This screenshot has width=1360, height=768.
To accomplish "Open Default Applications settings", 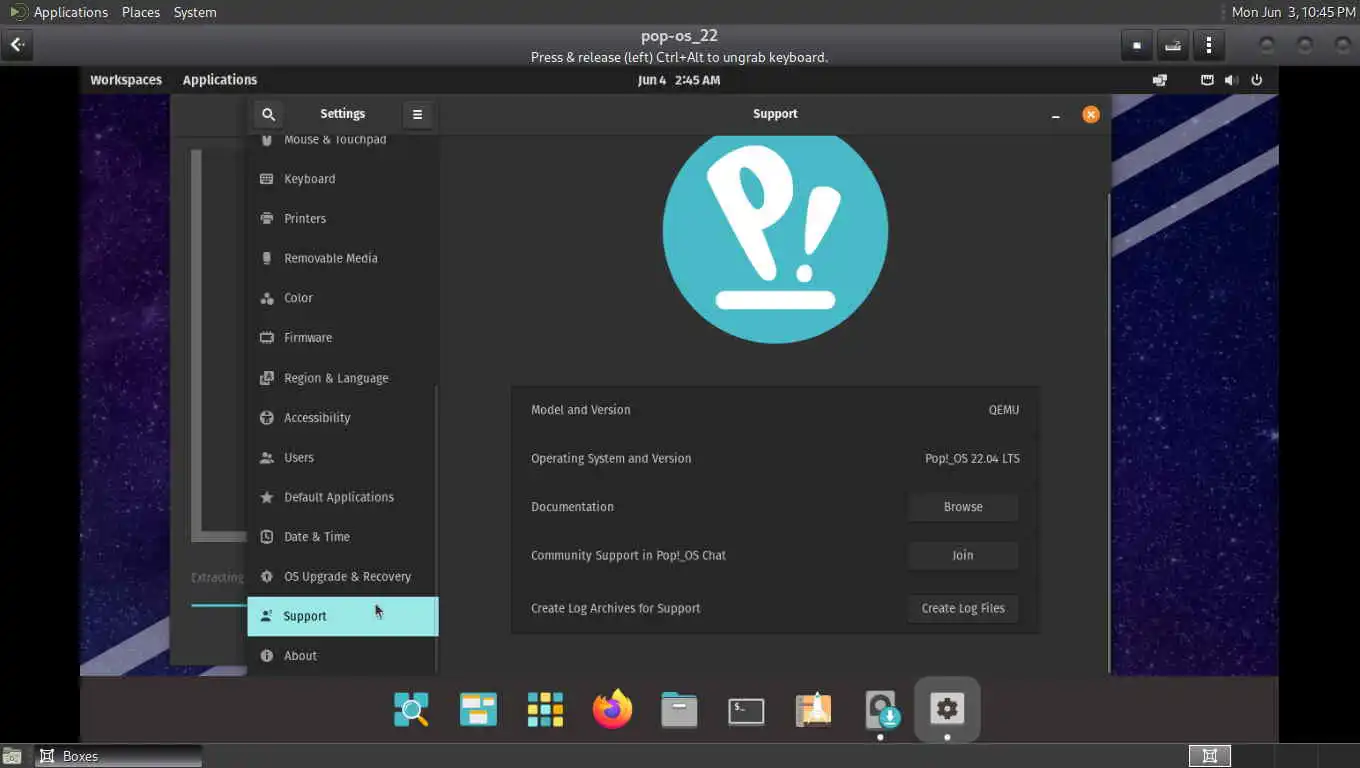I will point(342,497).
